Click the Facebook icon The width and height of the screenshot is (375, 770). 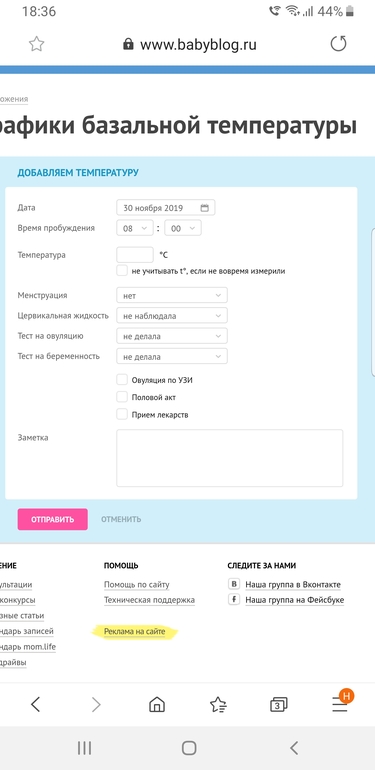click(234, 599)
